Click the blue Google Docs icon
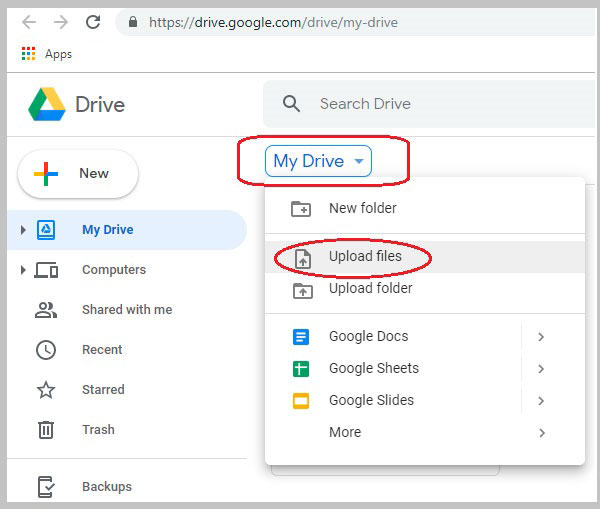This screenshot has width=600, height=509. (x=301, y=337)
